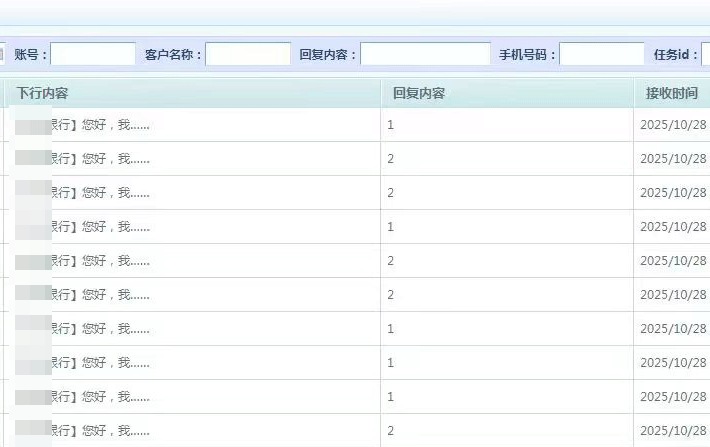Screen dimensions: 710x447
Task: Select the sixth row's 下行内容 message text
Action: (100, 295)
